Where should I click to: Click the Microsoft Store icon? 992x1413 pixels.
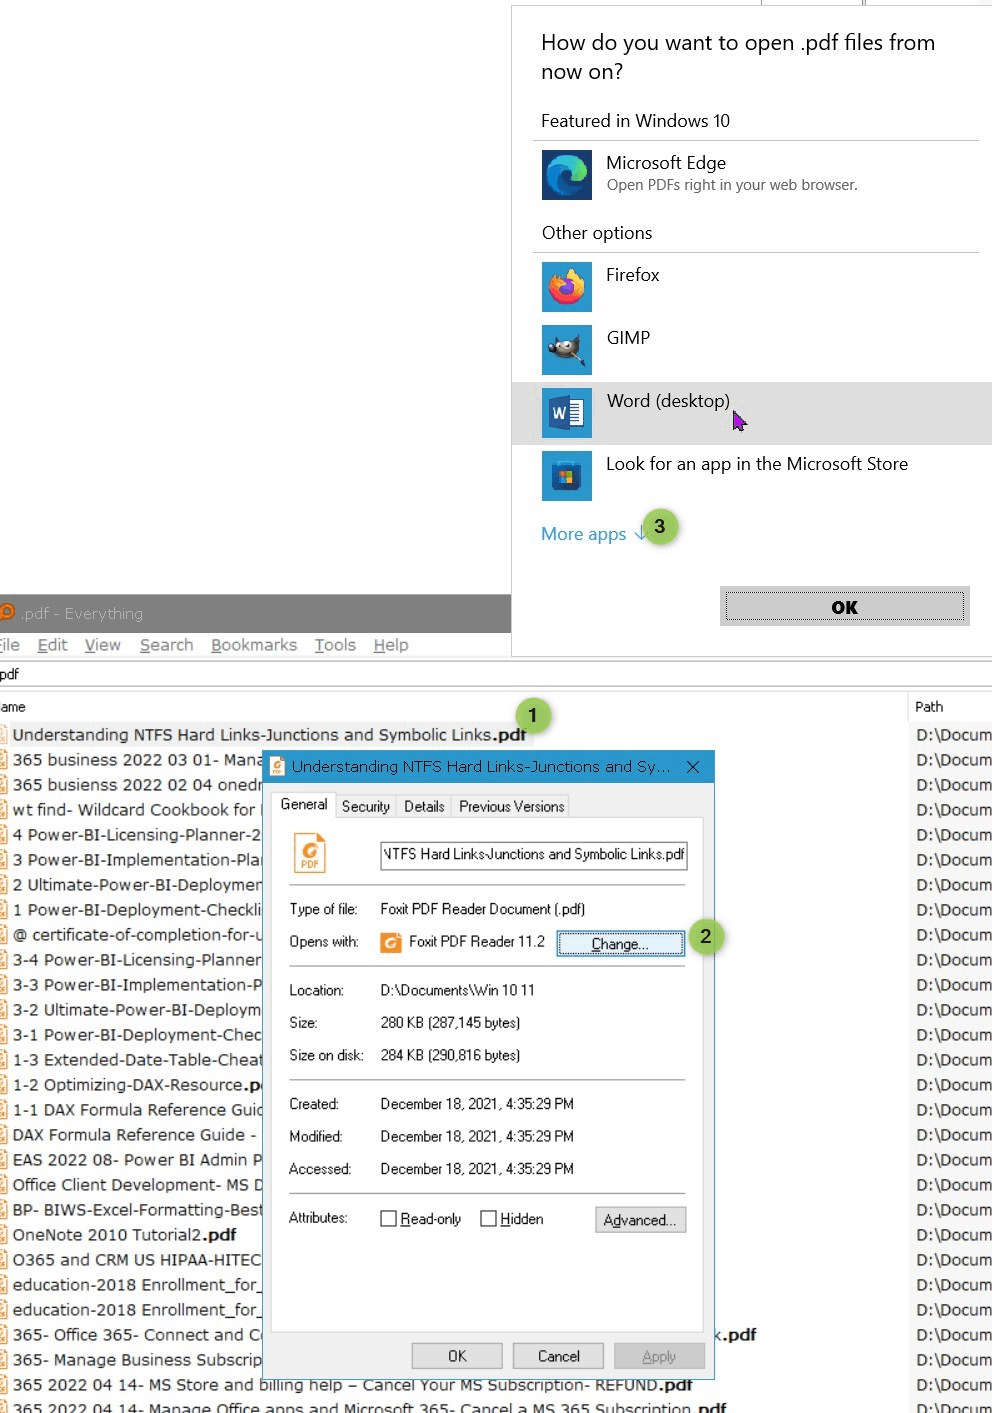[567, 476]
